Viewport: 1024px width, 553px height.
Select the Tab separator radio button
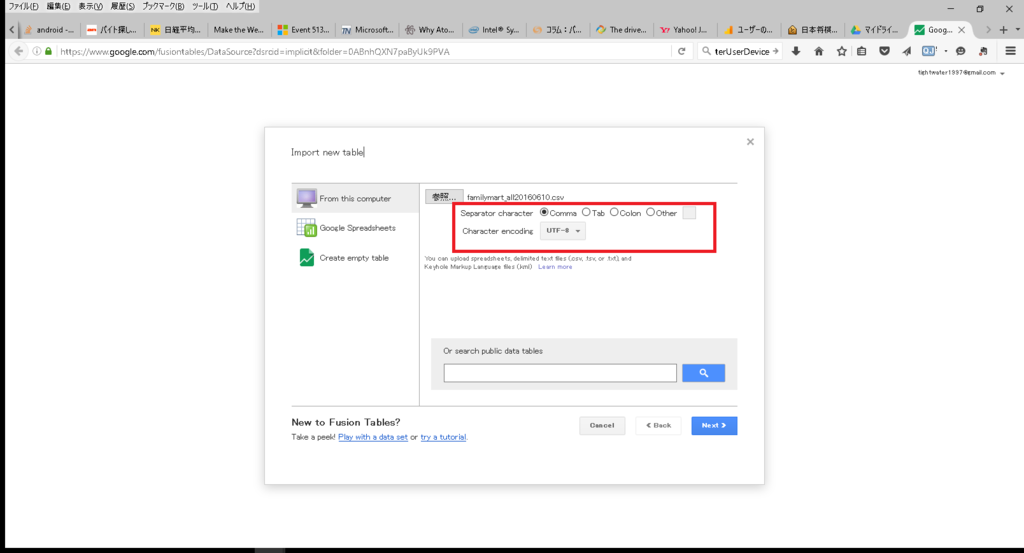point(586,212)
